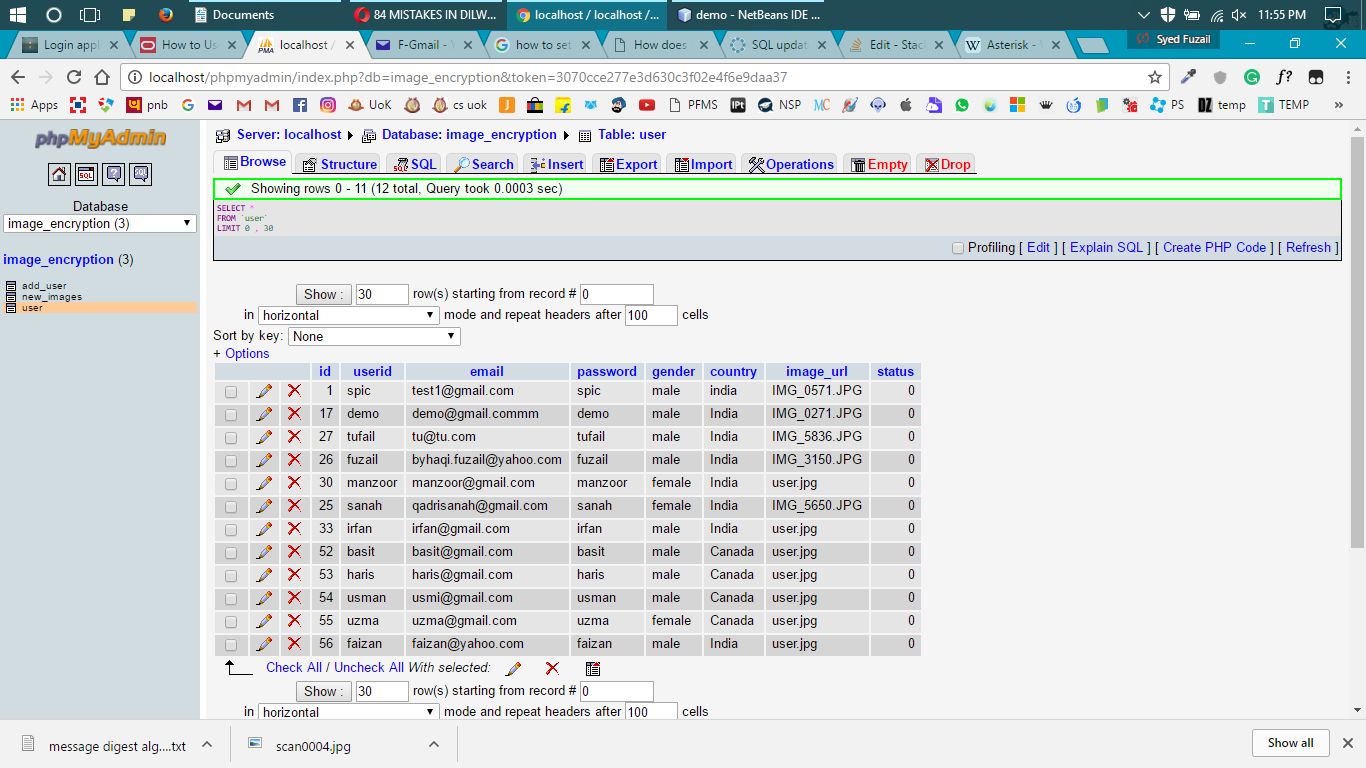Click the edit pencil icon for faizan row
Screen dimensions: 1366x768
[x=264, y=644]
